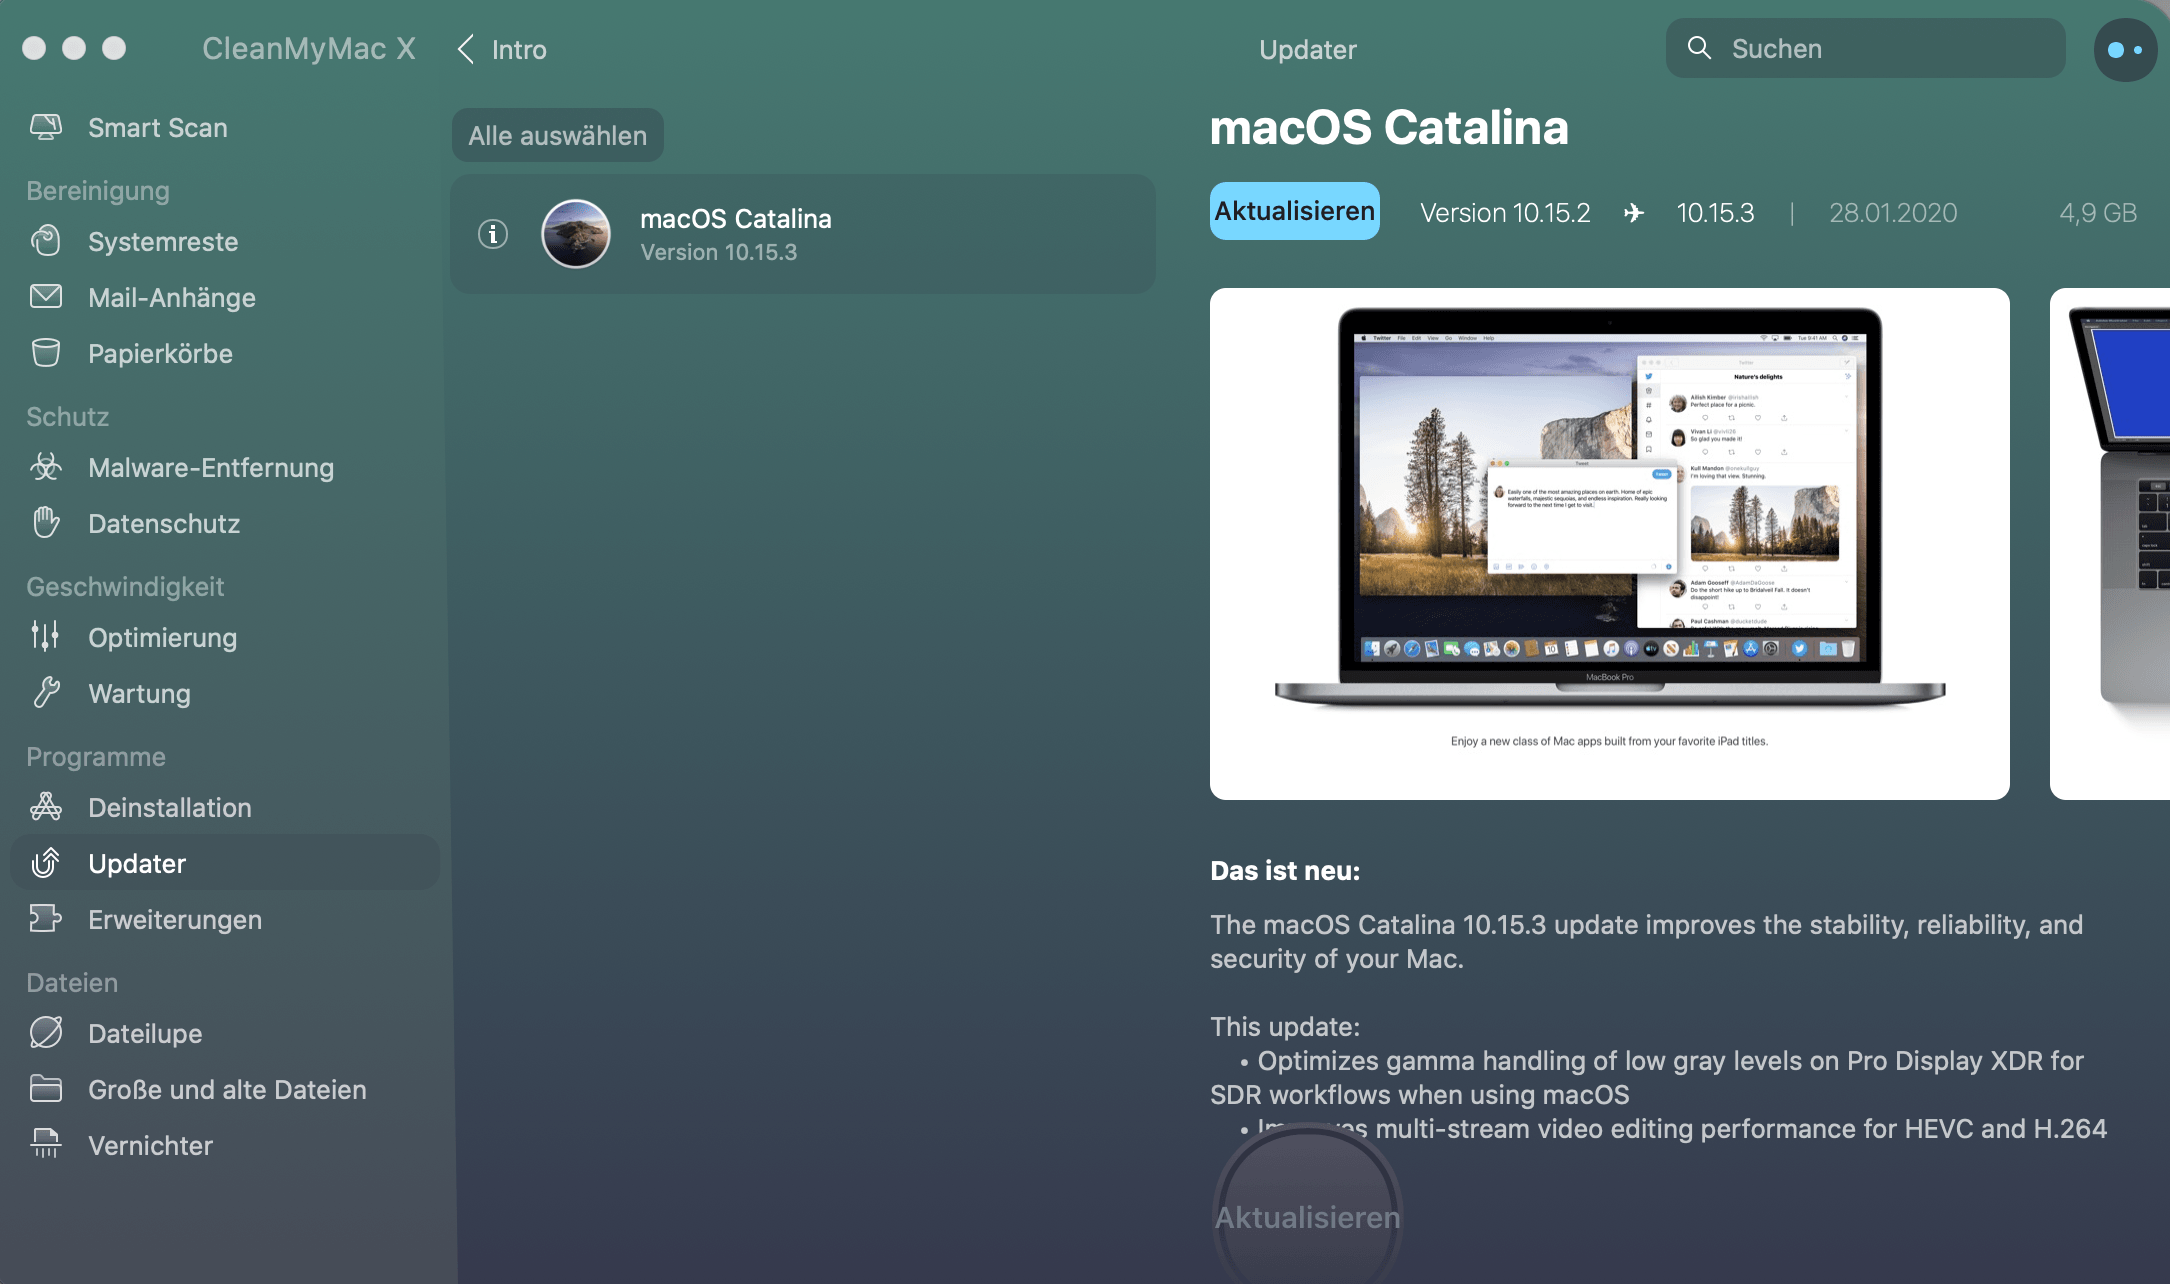Click into the Suchen search field
The width and height of the screenshot is (2170, 1284).
click(1866, 48)
